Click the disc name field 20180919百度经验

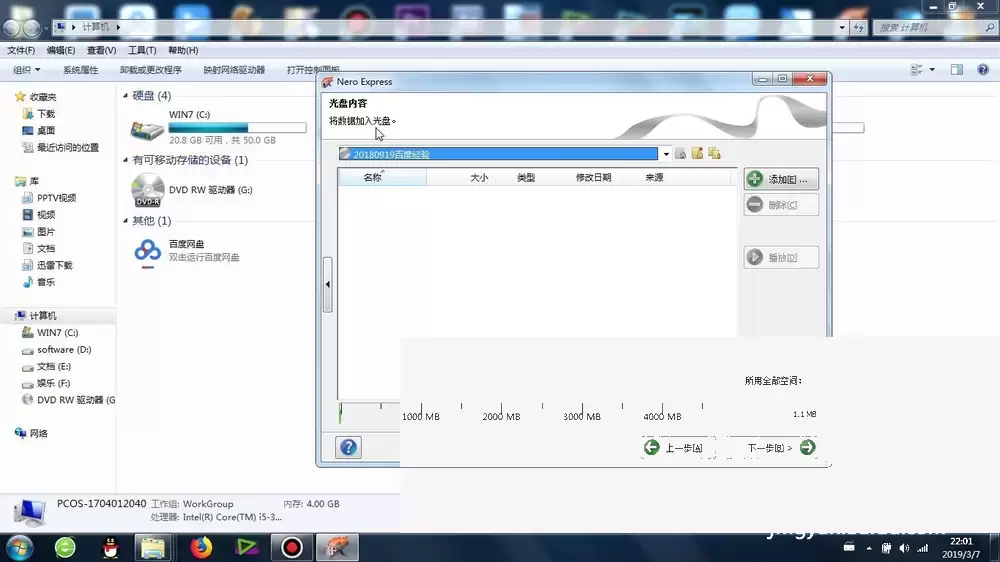pyautogui.click(x=498, y=154)
